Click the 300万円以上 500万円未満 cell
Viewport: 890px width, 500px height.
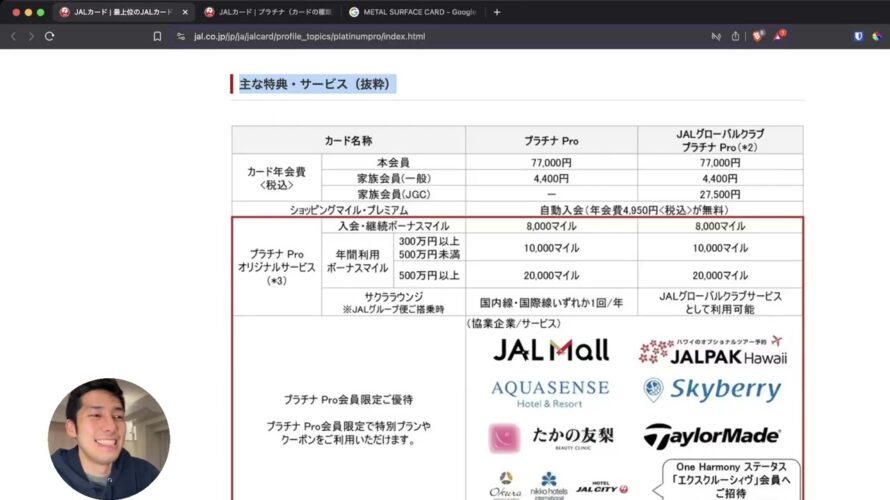point(429,248)
